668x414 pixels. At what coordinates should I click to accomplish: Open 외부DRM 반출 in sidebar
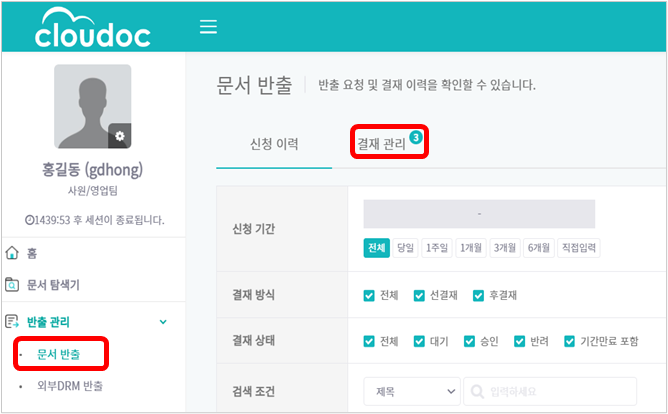click(x=69, y=385)
